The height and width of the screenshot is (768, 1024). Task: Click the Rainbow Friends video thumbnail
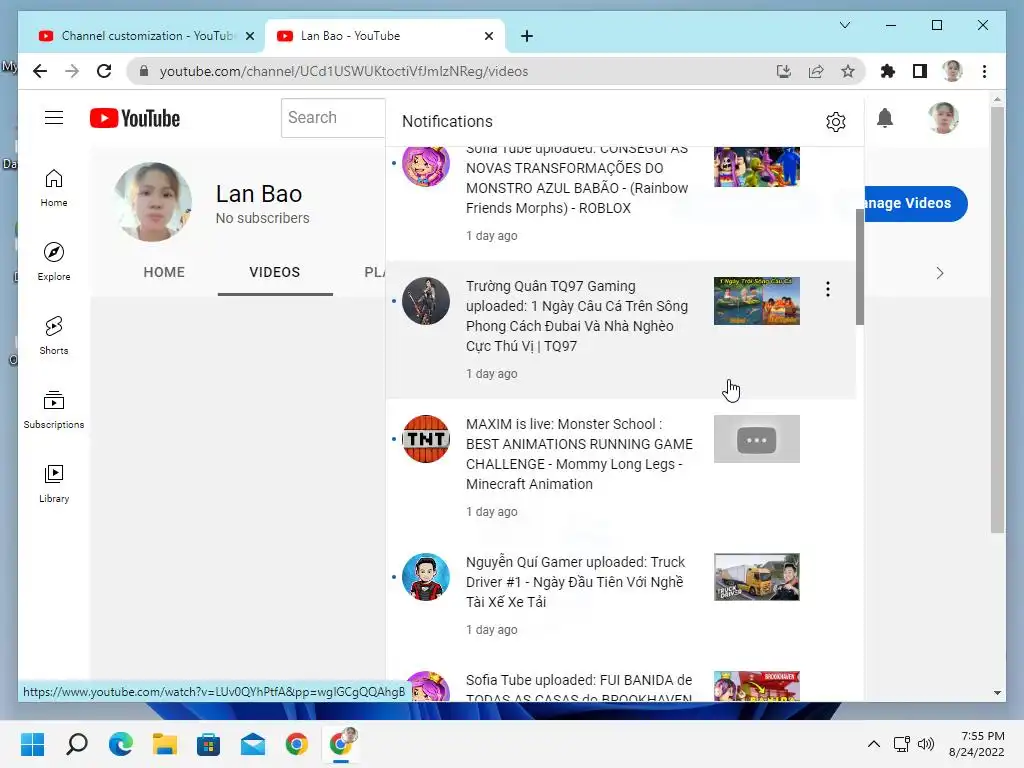pos(756,167)
